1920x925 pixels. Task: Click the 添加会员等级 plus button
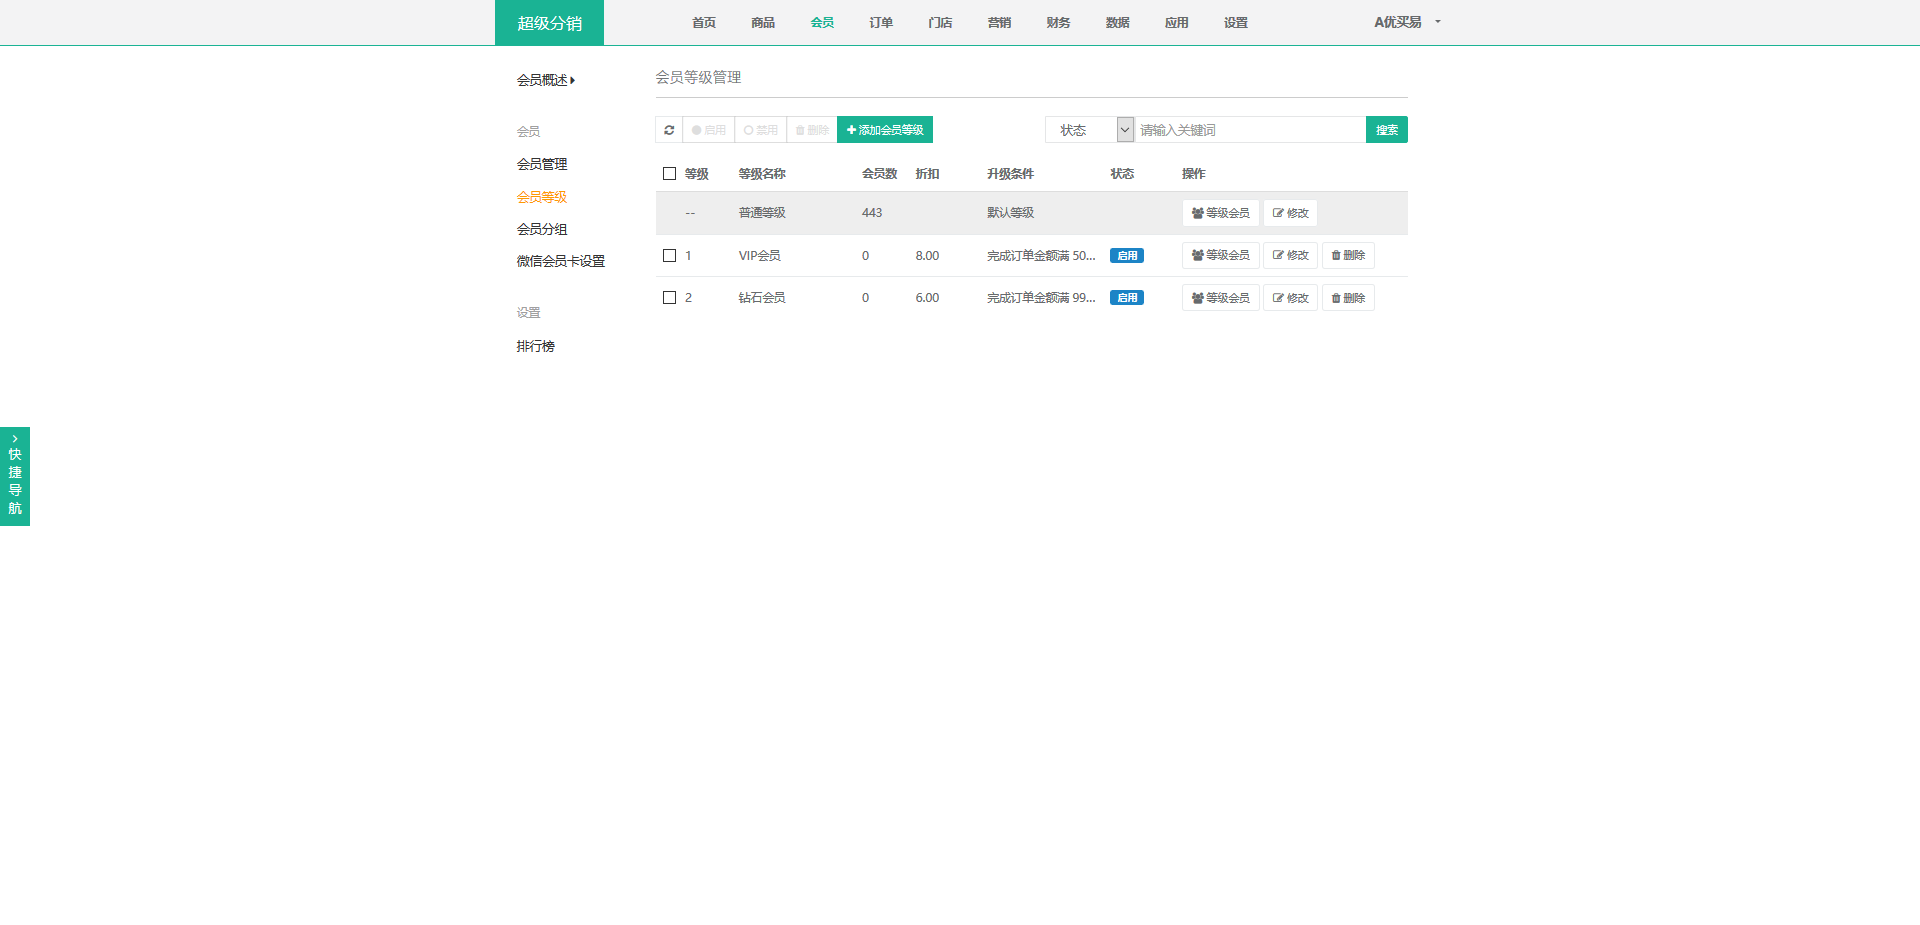[x=884, y=130]
